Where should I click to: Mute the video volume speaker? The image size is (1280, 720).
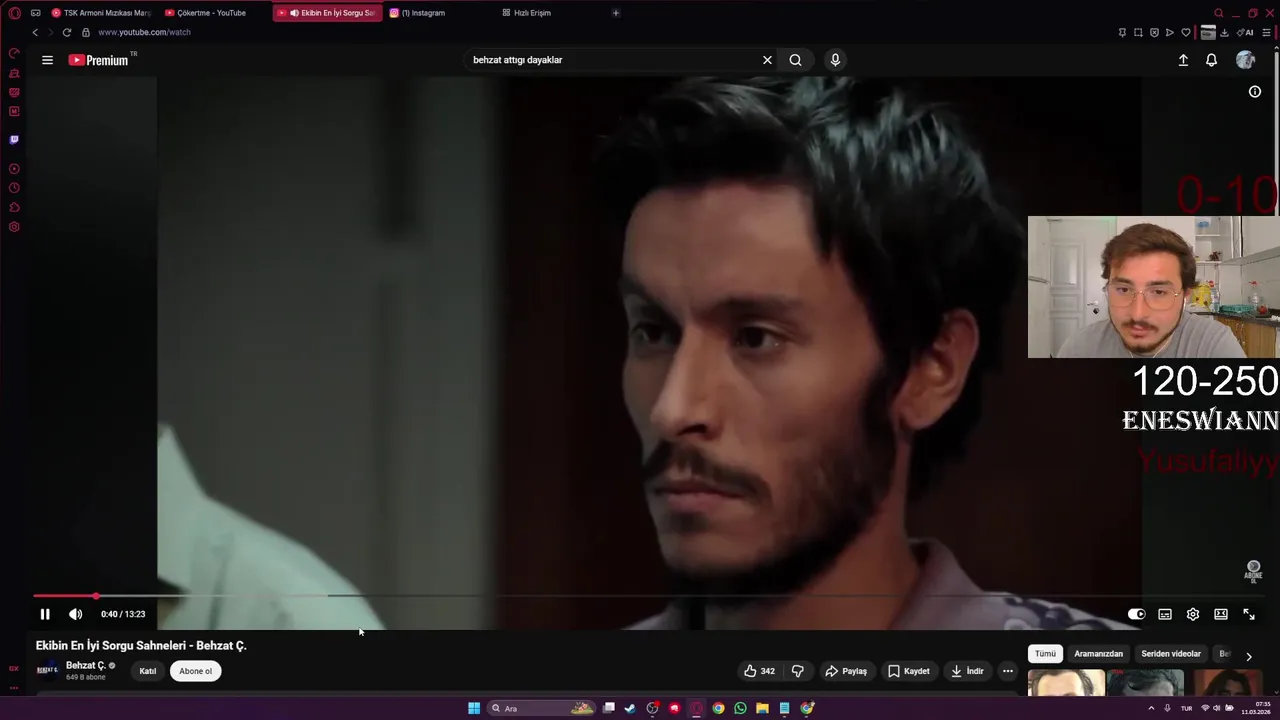(75, 614)
